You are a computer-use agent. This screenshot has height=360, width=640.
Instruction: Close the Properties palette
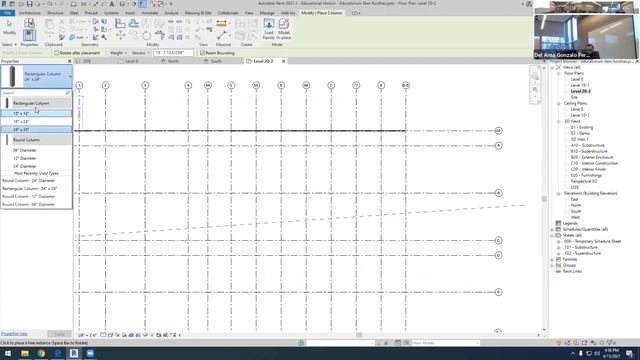click(69, 61)
